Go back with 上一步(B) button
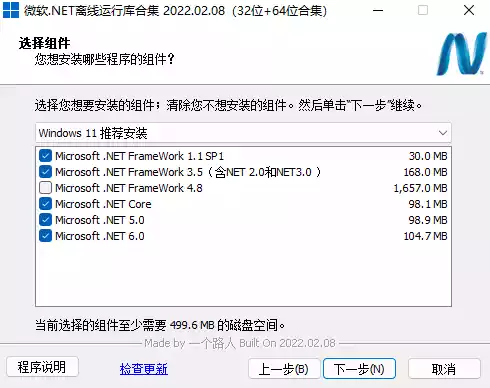The height and width of the screenshot is (388, 490). [x=284, y=369]
